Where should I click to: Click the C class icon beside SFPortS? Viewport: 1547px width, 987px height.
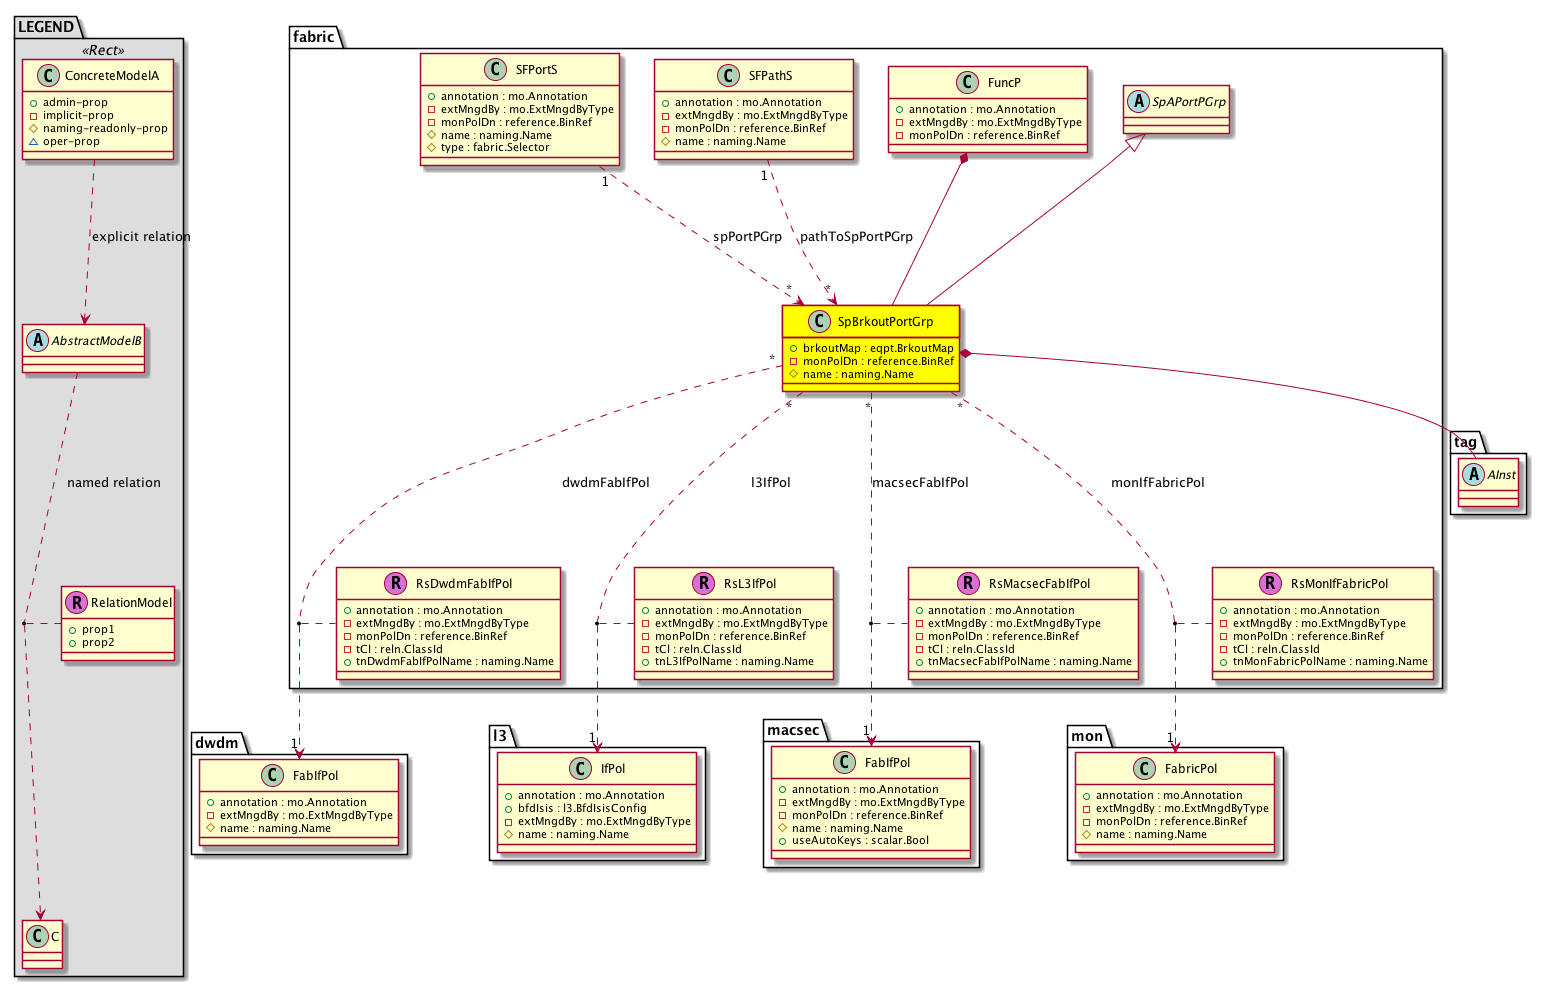click(x=494, y=70)
